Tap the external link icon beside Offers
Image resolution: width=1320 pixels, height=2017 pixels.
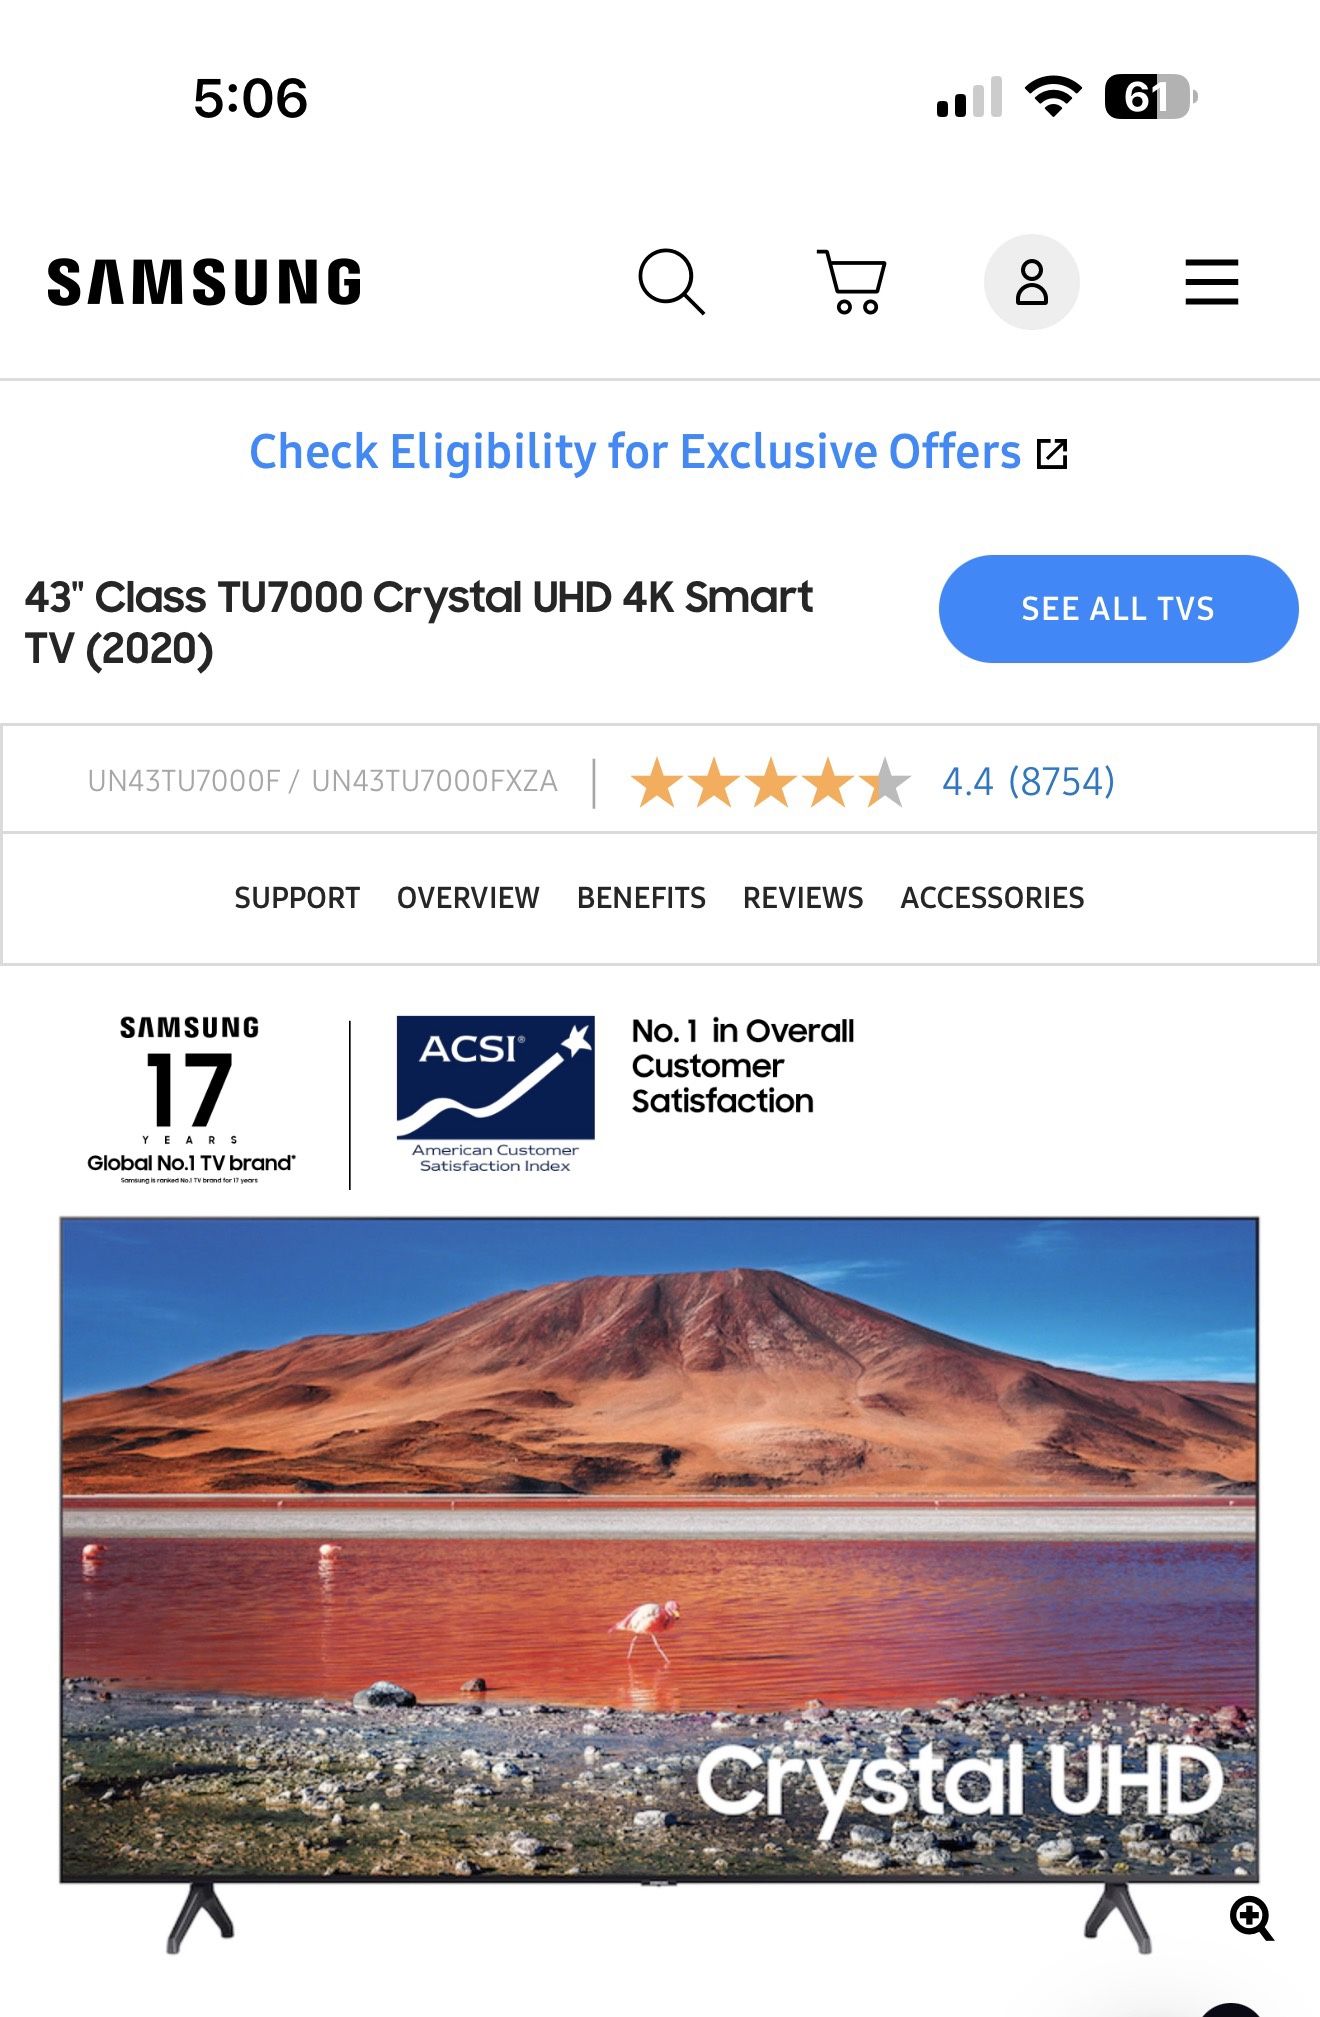[1052, 454]
